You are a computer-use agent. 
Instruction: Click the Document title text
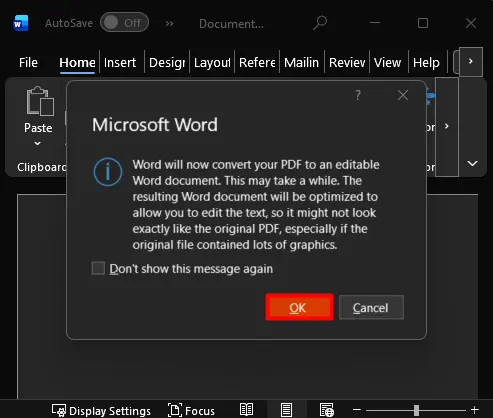(x=231, y=24)
